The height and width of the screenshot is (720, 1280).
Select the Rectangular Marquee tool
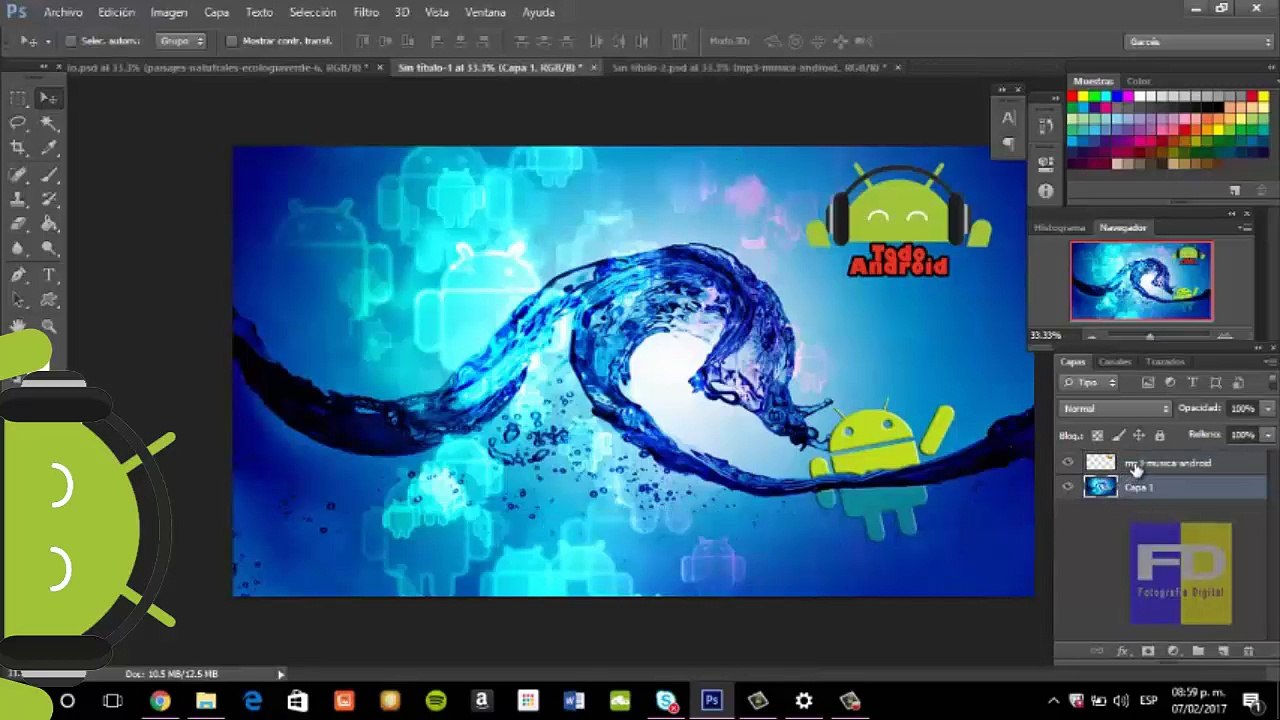(18, 98)
